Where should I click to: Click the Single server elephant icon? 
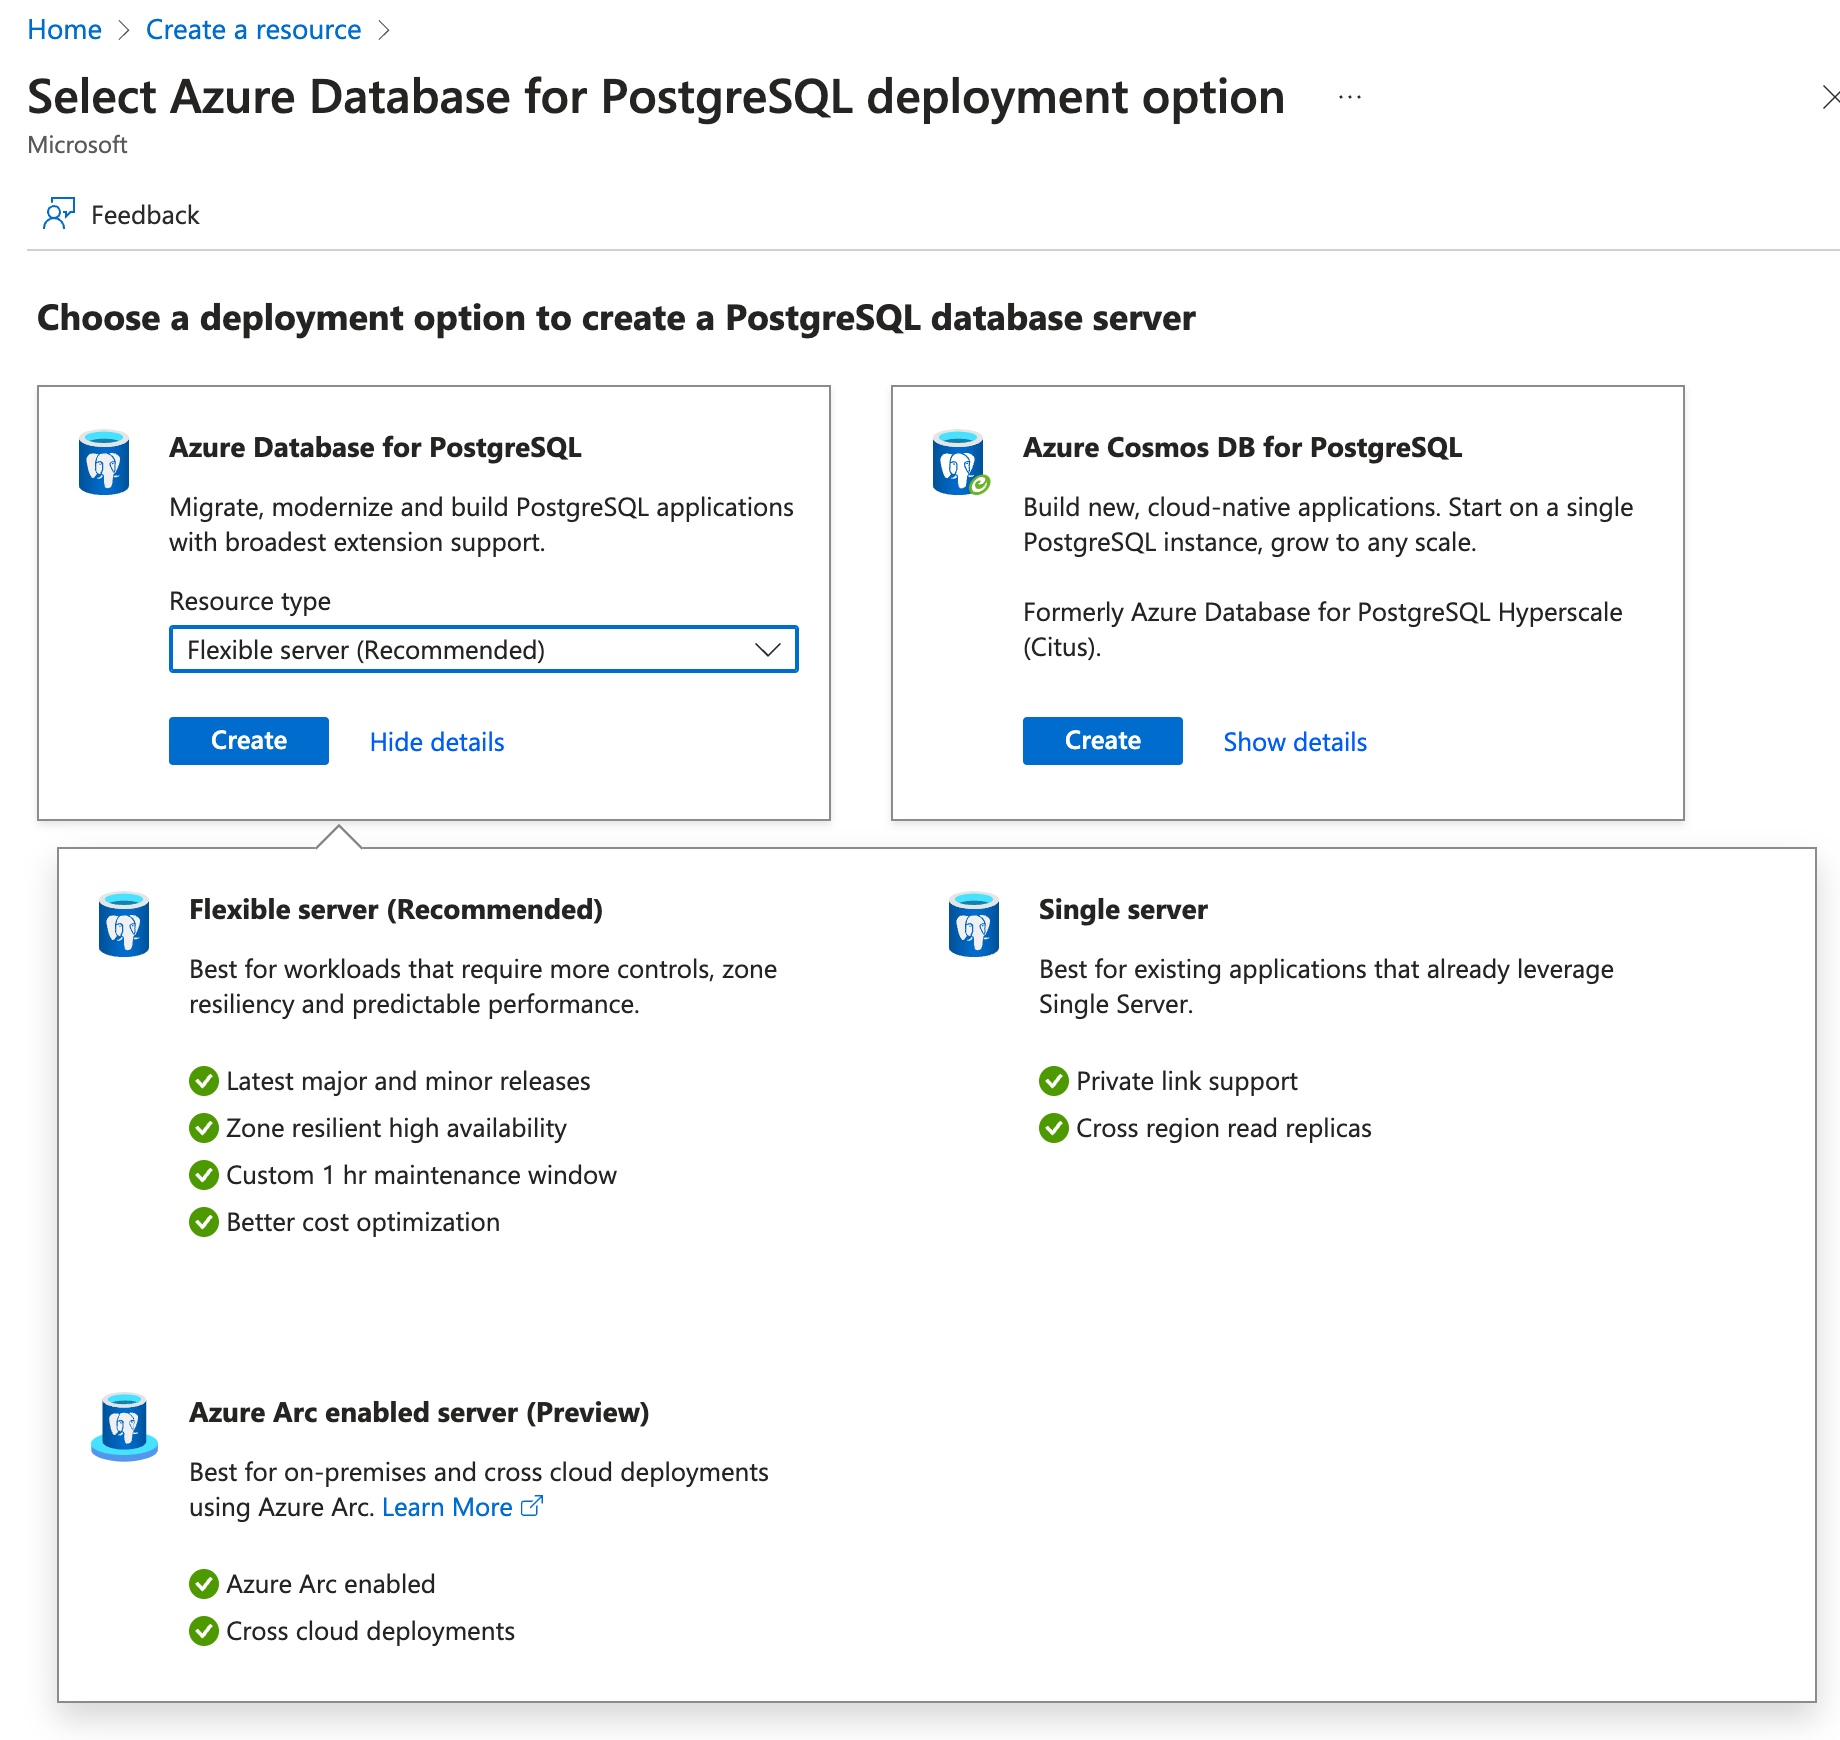974,924
